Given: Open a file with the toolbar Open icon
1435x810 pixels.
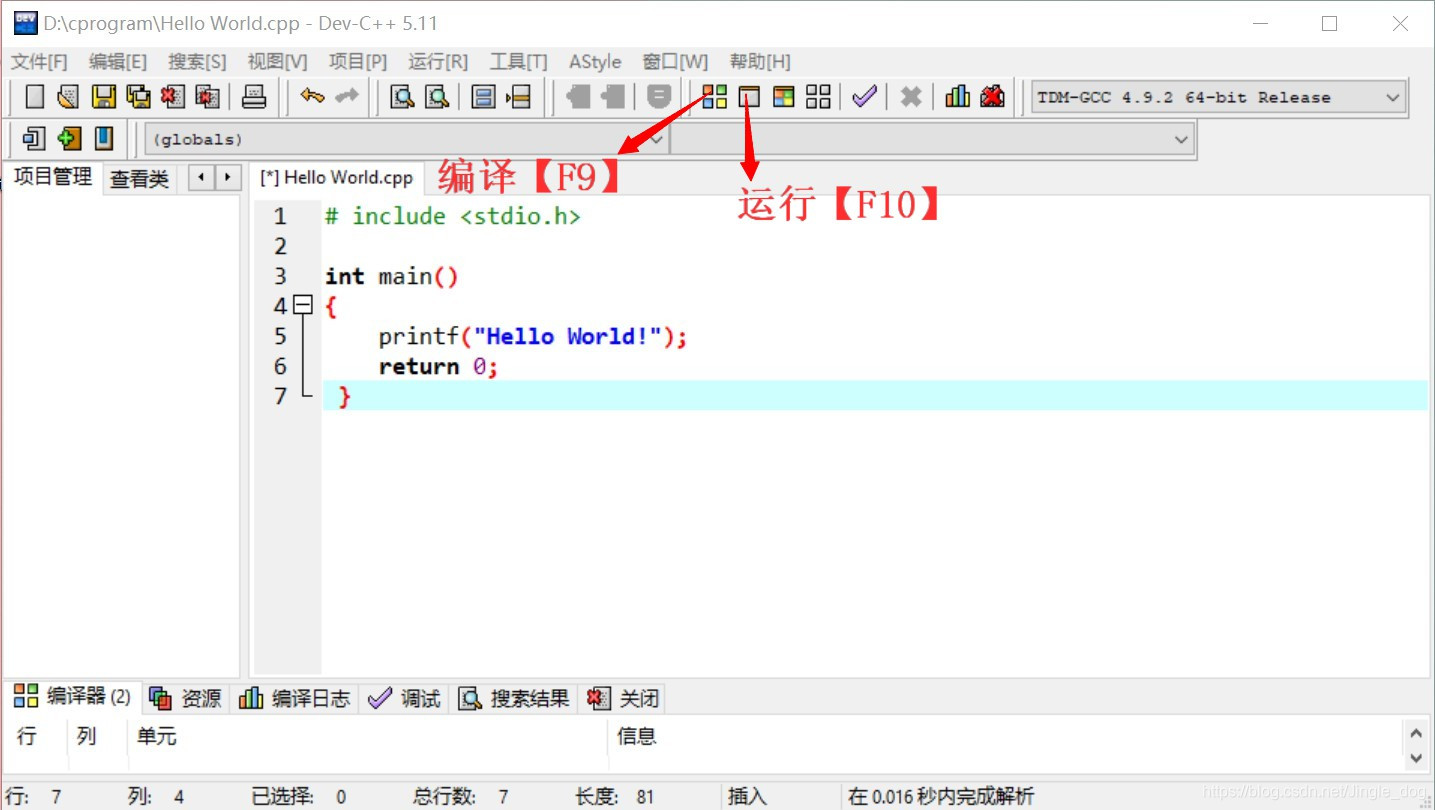Looking at the screenshot, I should coord(68,97).
